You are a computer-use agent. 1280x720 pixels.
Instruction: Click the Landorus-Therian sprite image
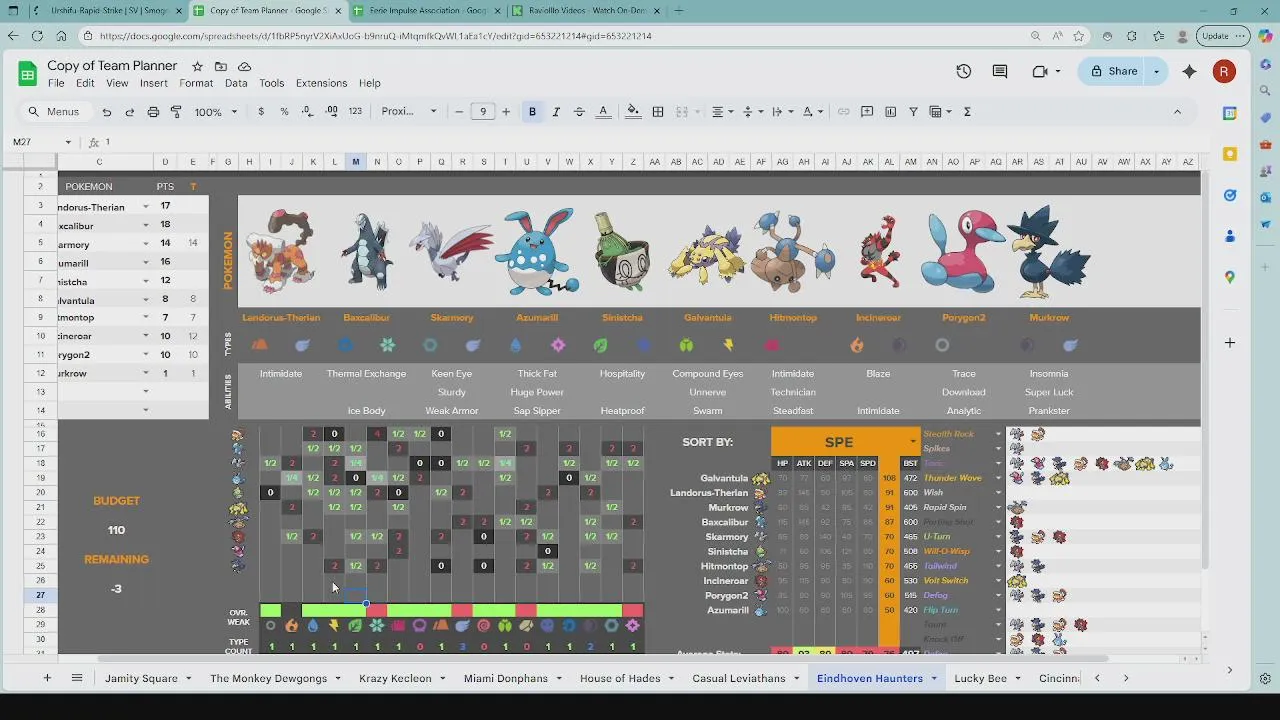coord(281,252)
